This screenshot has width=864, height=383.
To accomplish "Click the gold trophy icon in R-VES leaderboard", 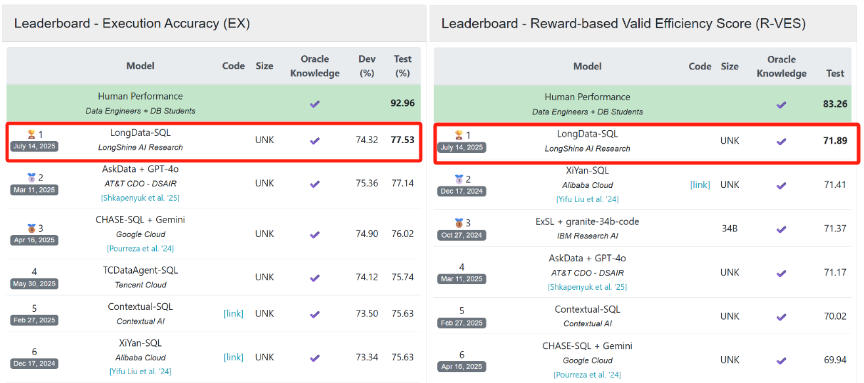I will tap(457, 135).
